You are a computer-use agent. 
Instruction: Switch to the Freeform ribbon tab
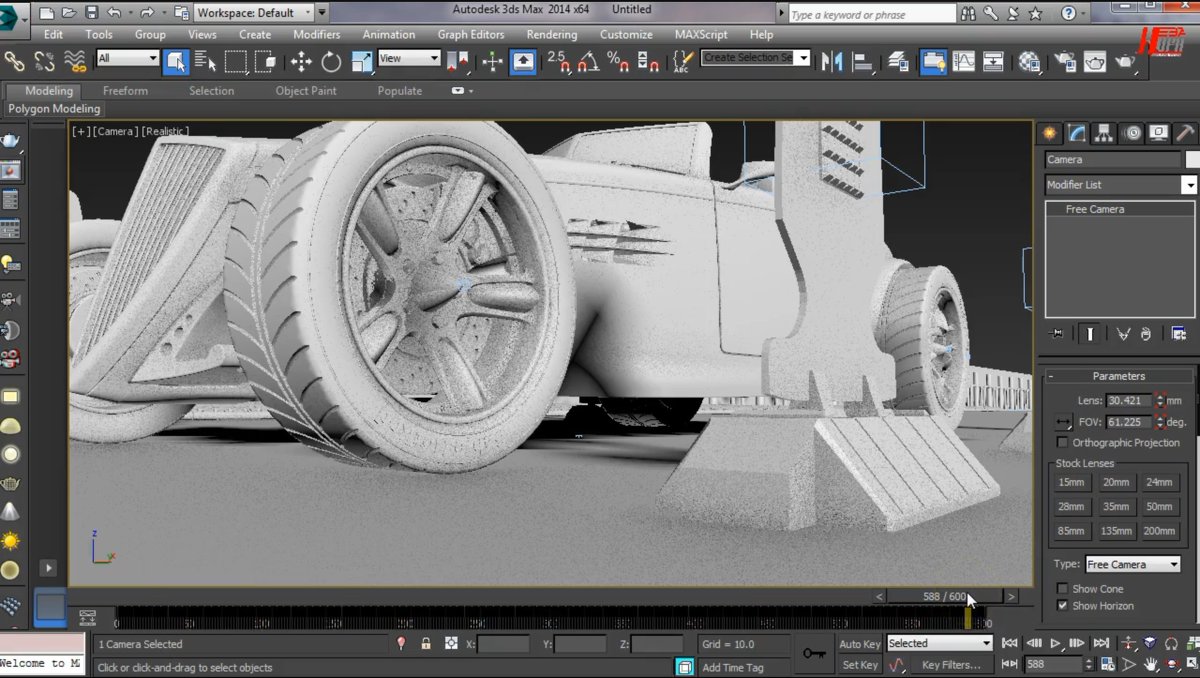[x=125, y=90]
